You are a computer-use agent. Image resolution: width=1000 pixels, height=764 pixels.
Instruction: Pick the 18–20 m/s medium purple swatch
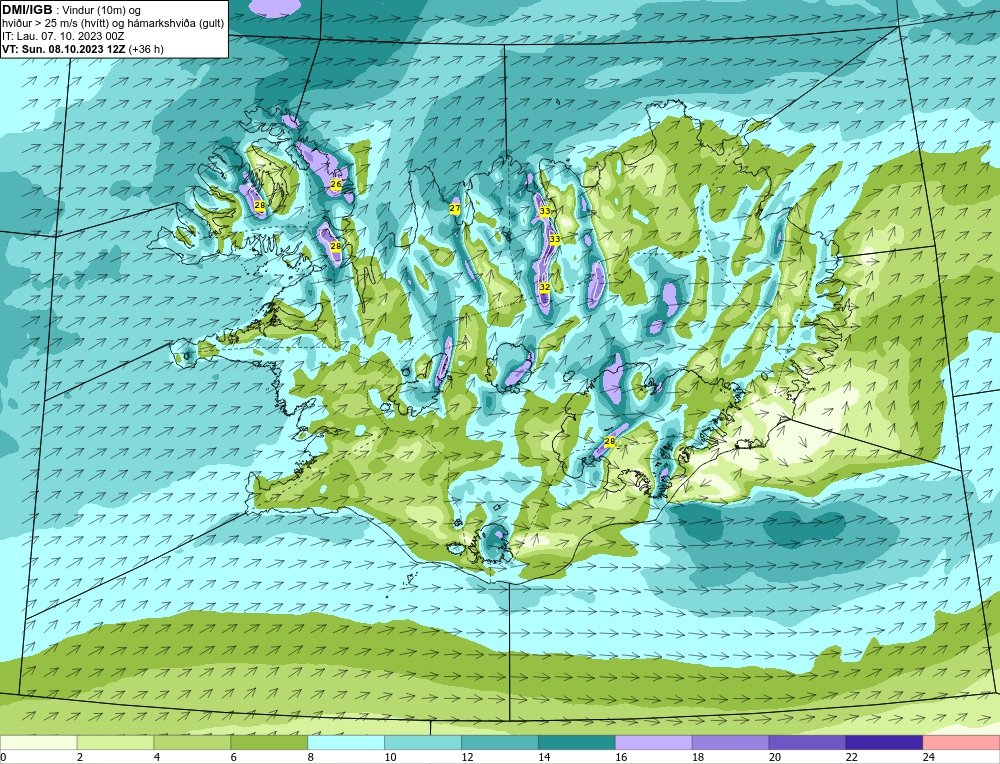pos(730,742)
